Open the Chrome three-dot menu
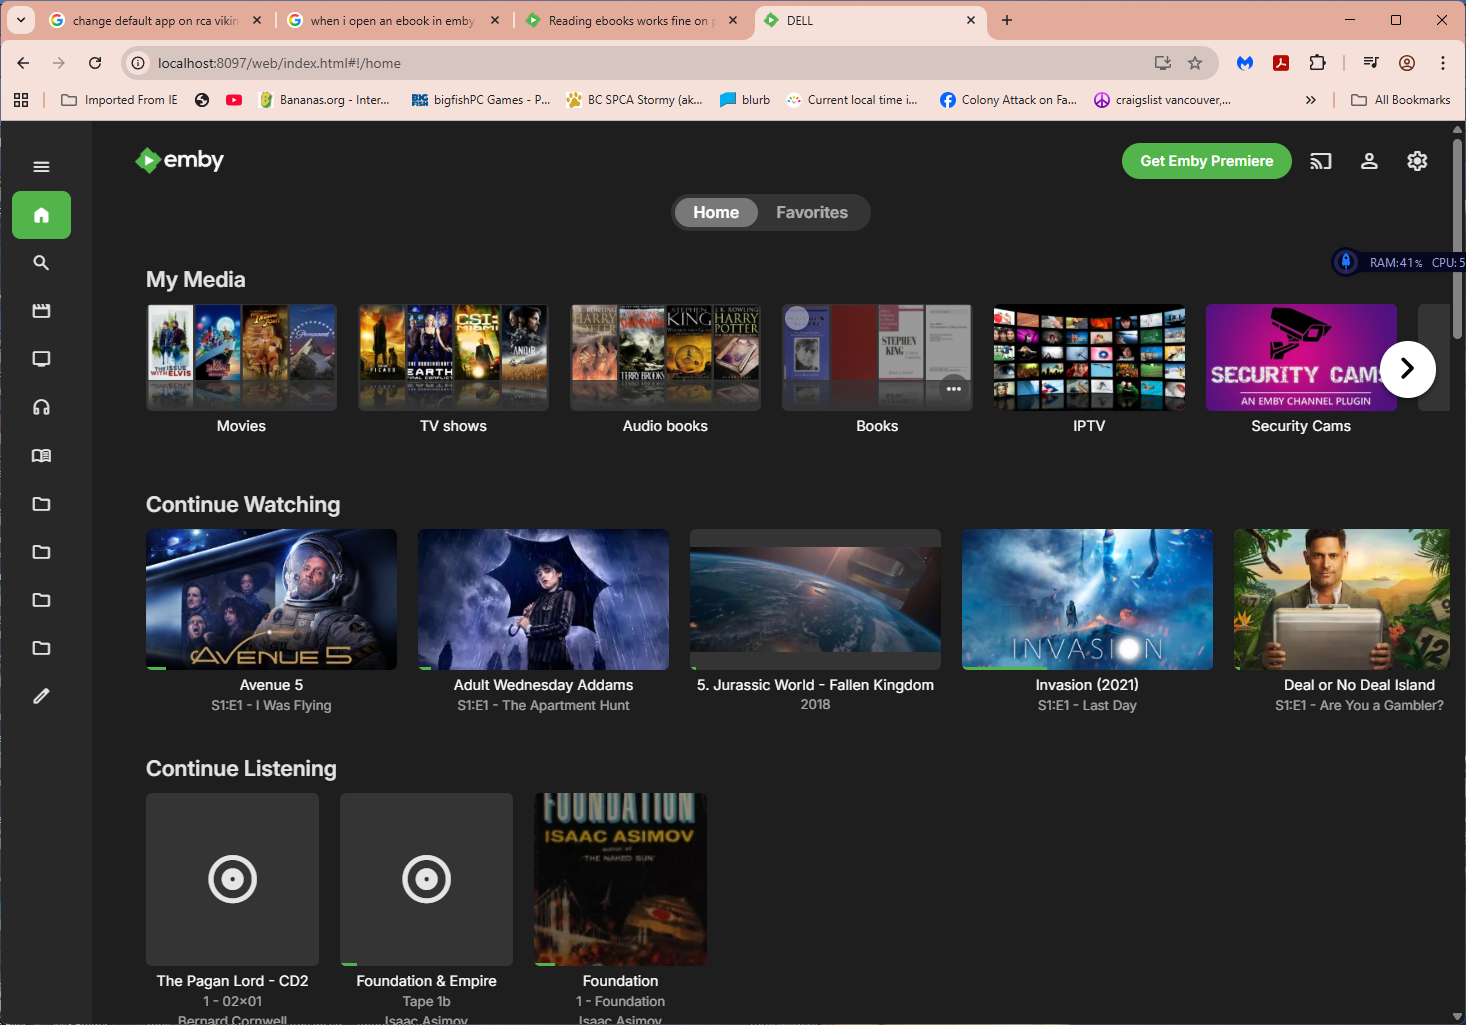The height and width of the screenshot is (1025, 1466). (1443, 63)
